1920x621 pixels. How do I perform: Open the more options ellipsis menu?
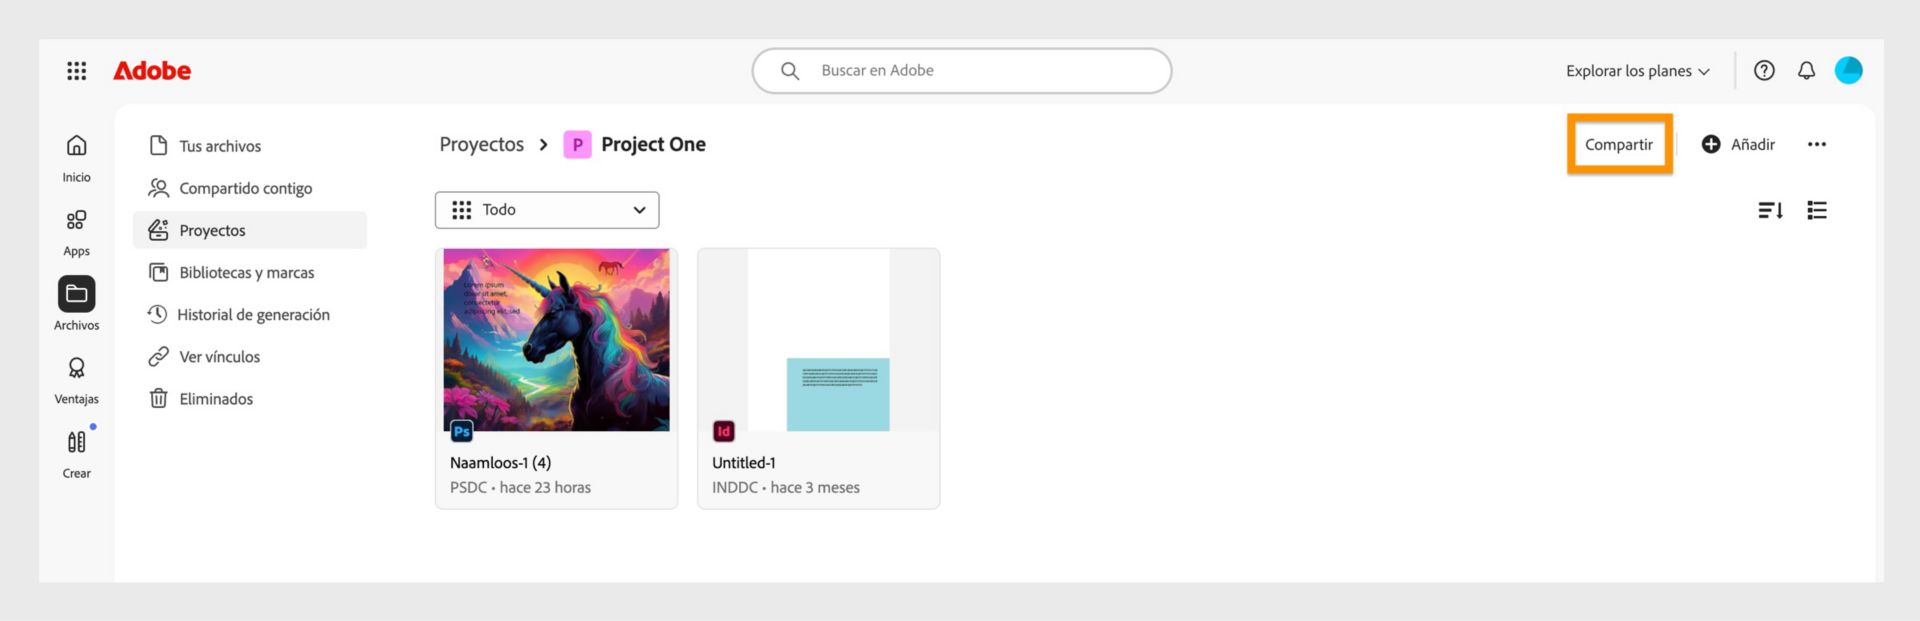[1817, 145]
